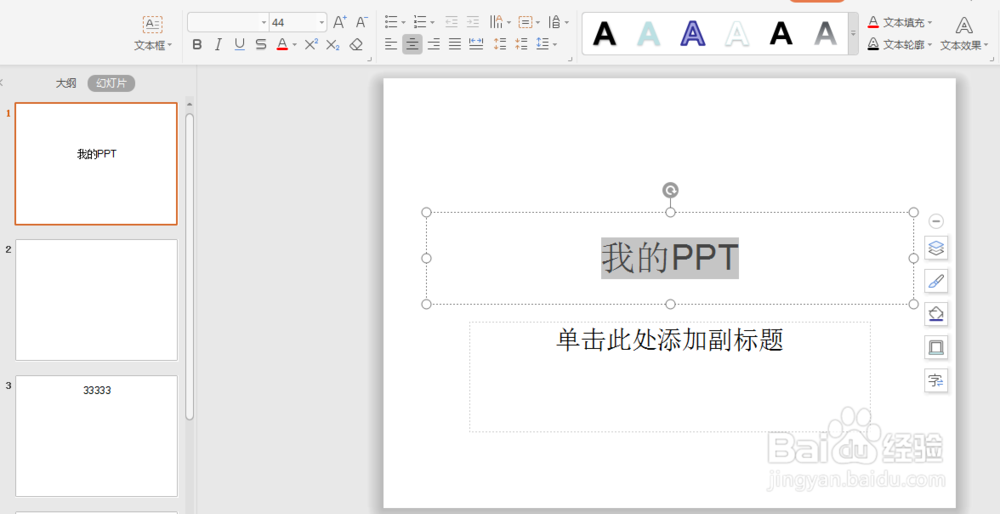The image size is (1000, 514).
Task: Clear formatting with the eraser icon
Action: [x=356, y=45]
